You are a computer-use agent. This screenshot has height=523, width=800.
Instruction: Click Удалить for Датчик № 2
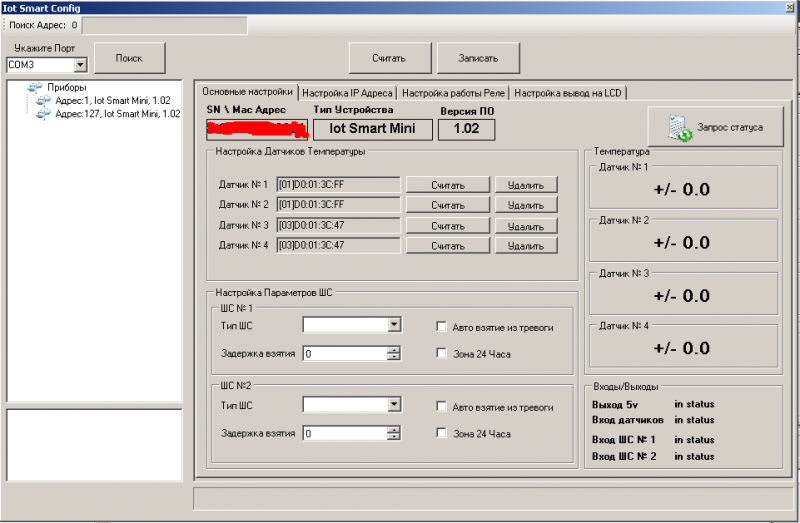click(x=526, y=205)
